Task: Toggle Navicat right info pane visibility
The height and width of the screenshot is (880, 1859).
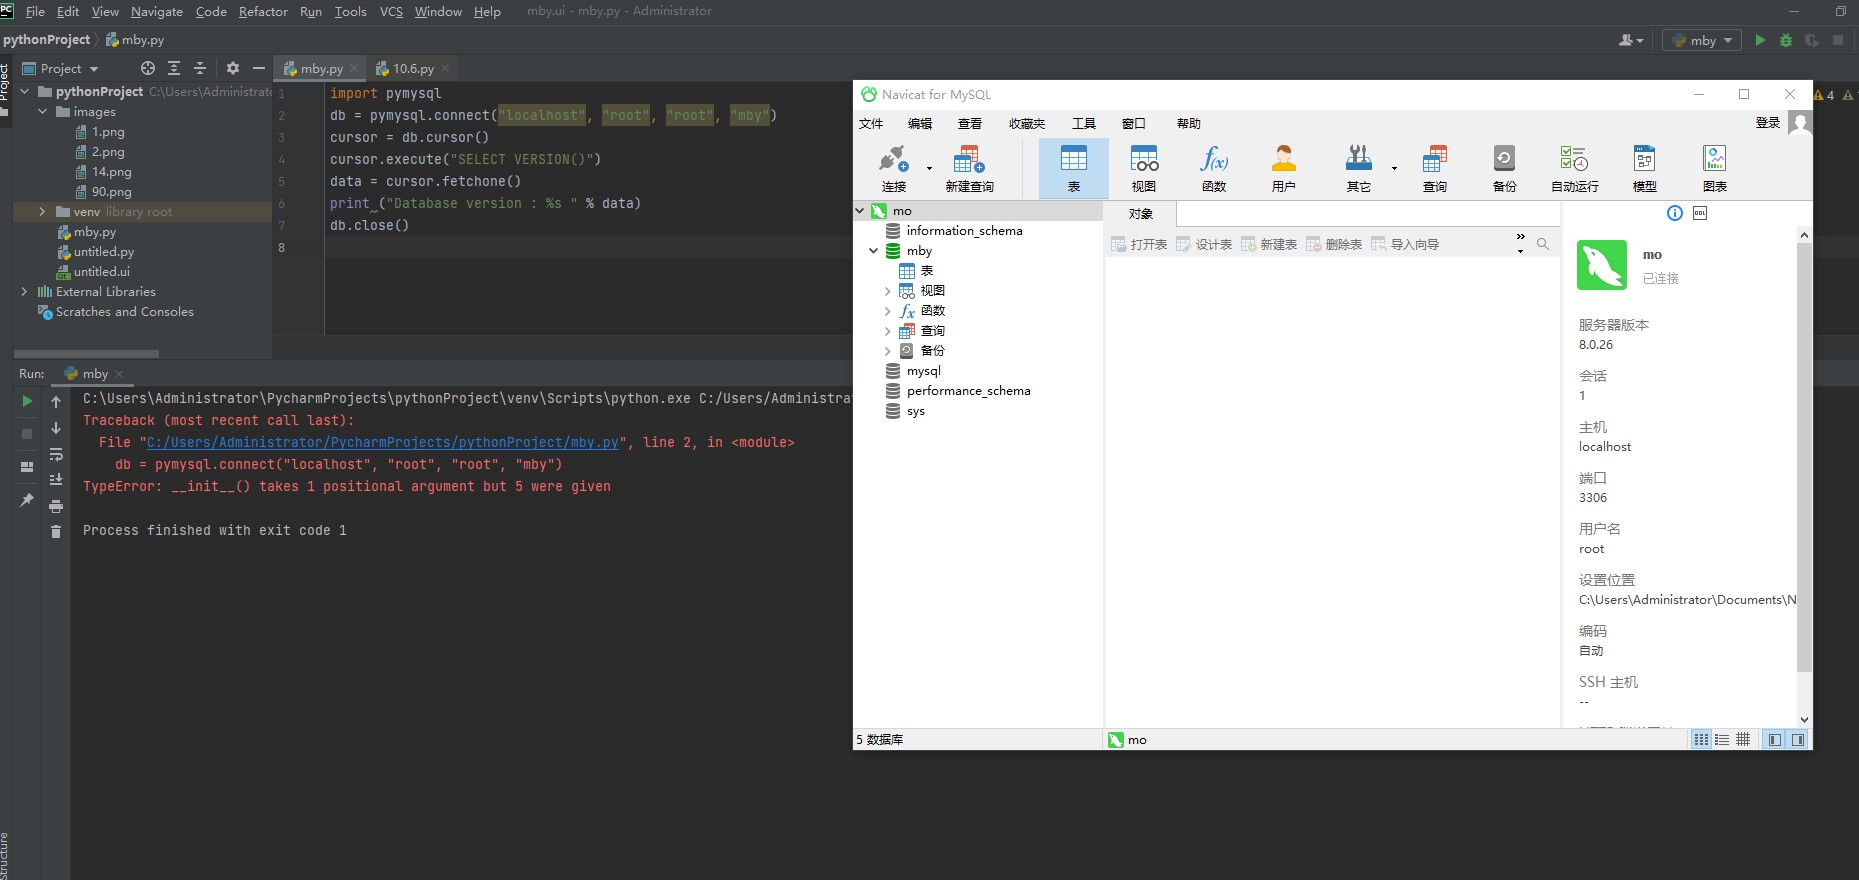Action: pyautogui.click(x=1798, y=740)
